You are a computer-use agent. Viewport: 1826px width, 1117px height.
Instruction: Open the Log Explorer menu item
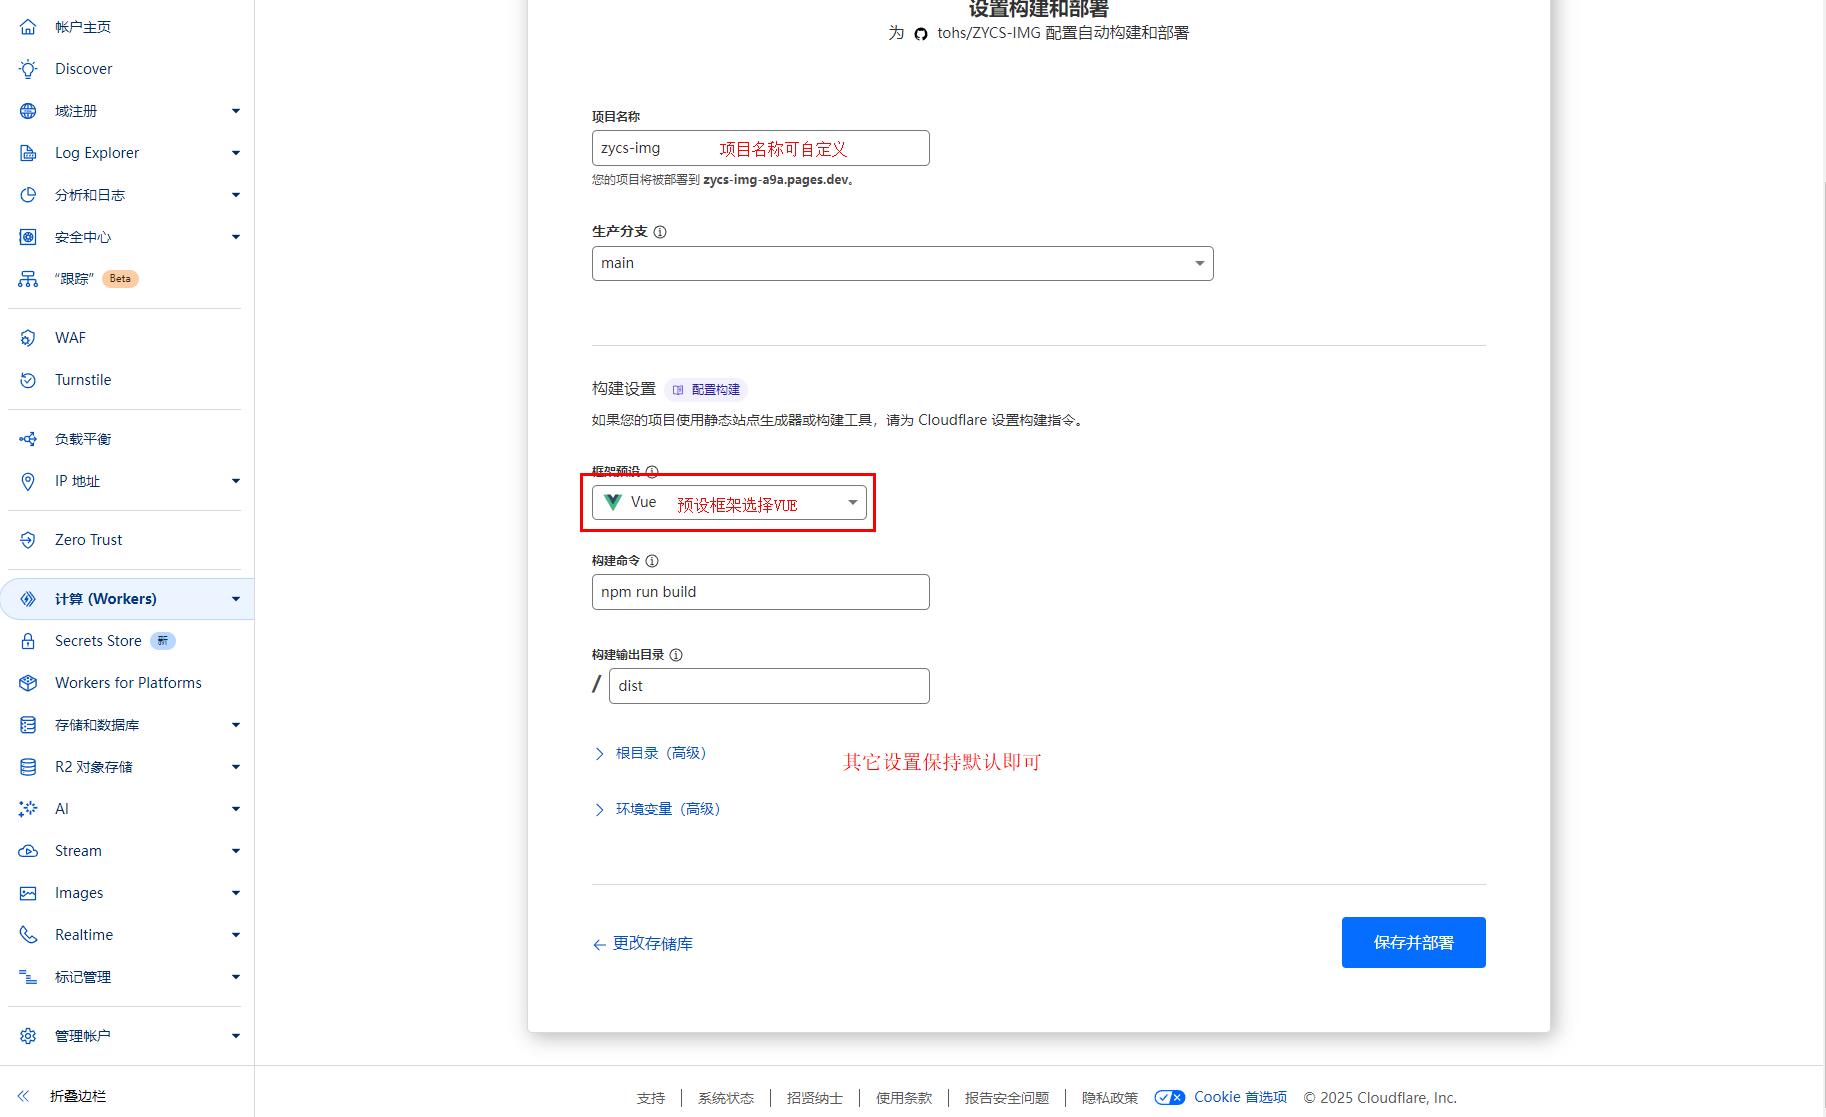pos(97,153)
